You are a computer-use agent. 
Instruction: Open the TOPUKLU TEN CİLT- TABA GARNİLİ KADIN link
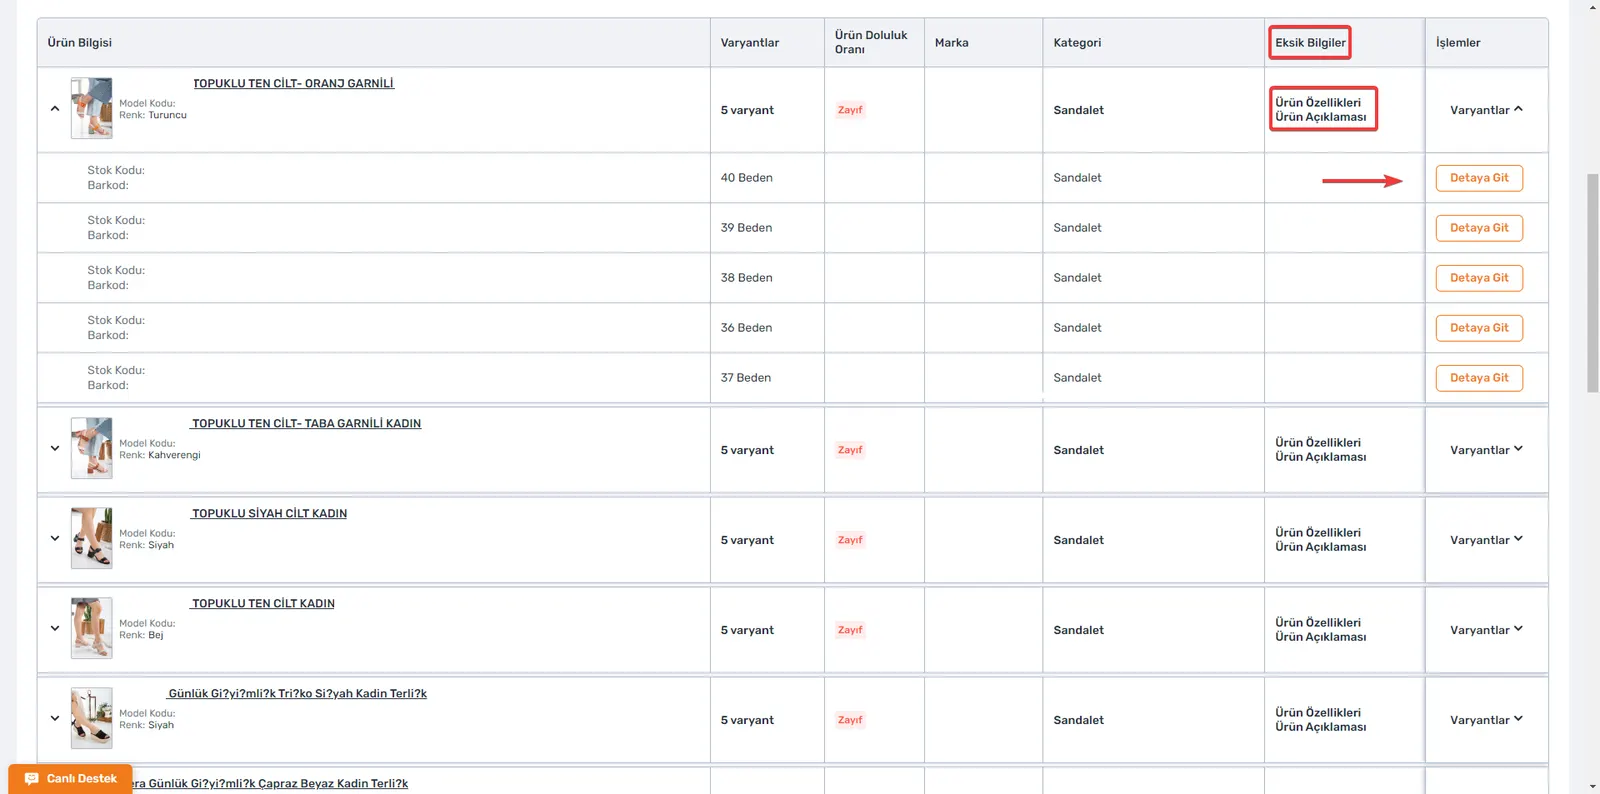click(x=306, y=424)
